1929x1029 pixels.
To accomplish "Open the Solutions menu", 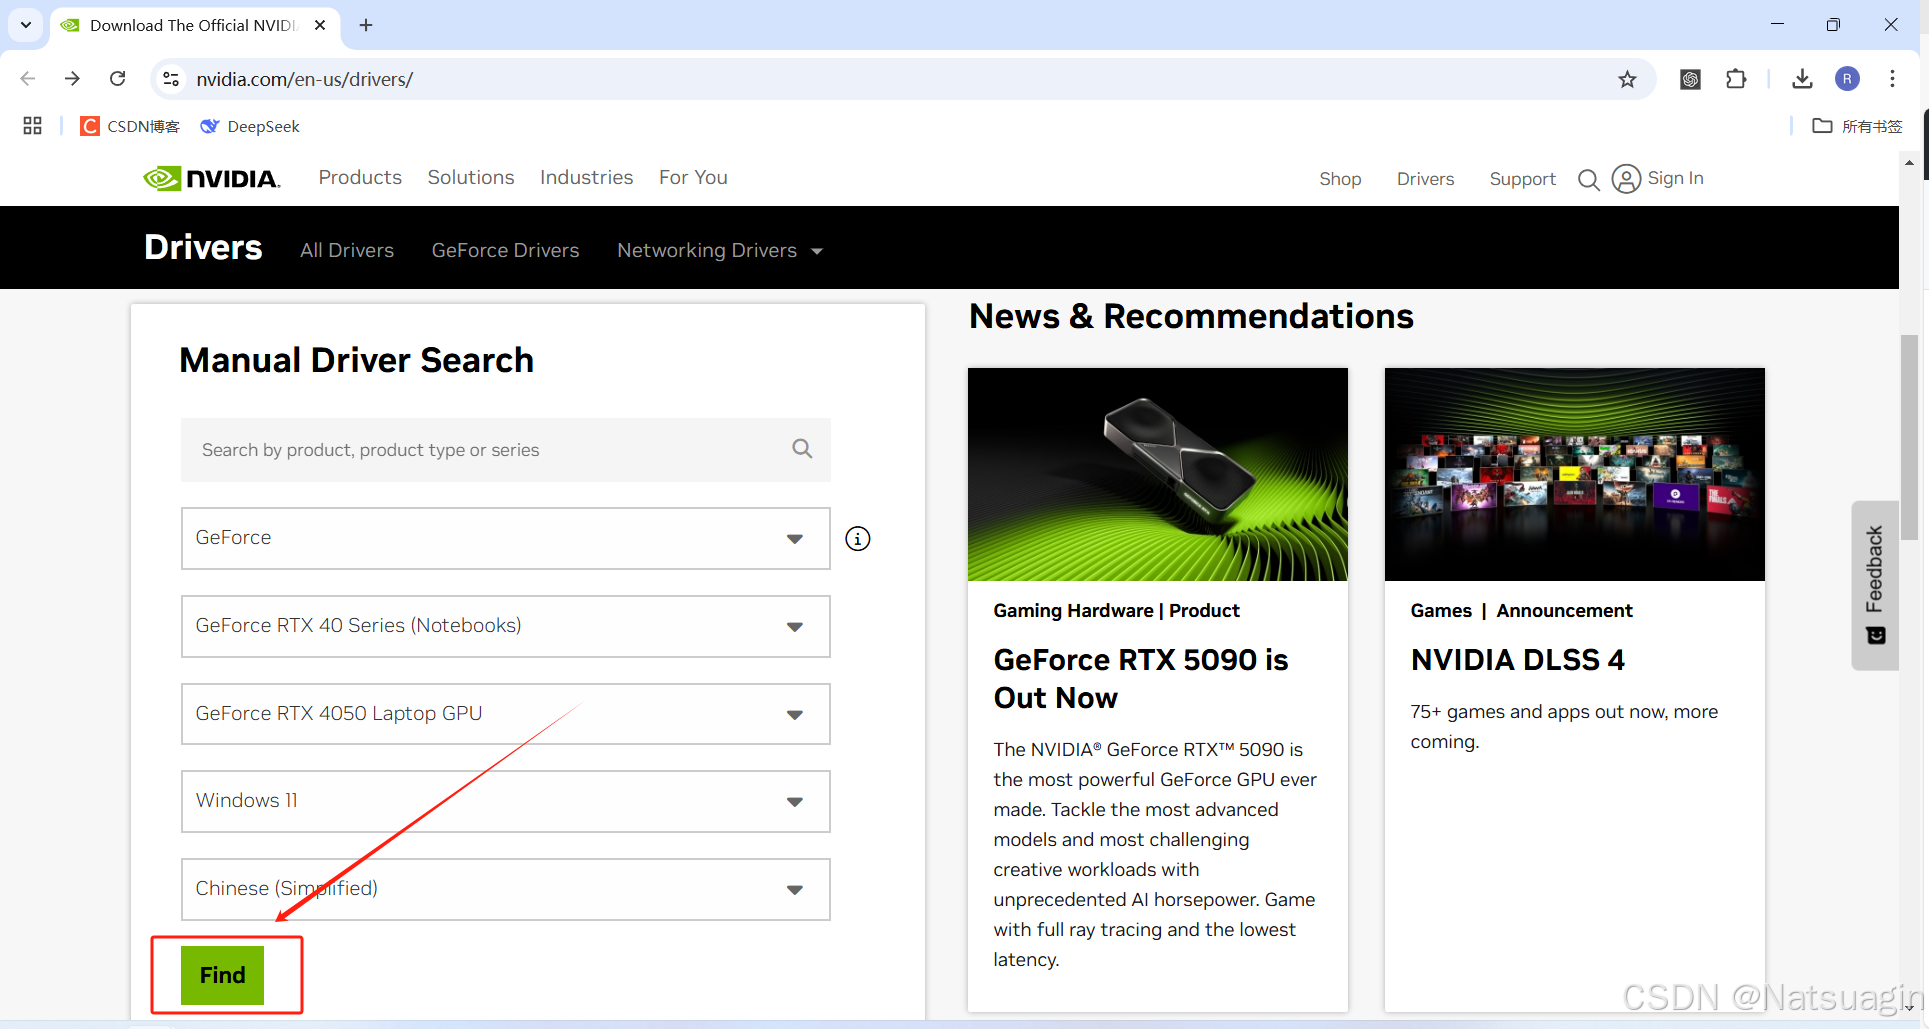I will [471, 177].
